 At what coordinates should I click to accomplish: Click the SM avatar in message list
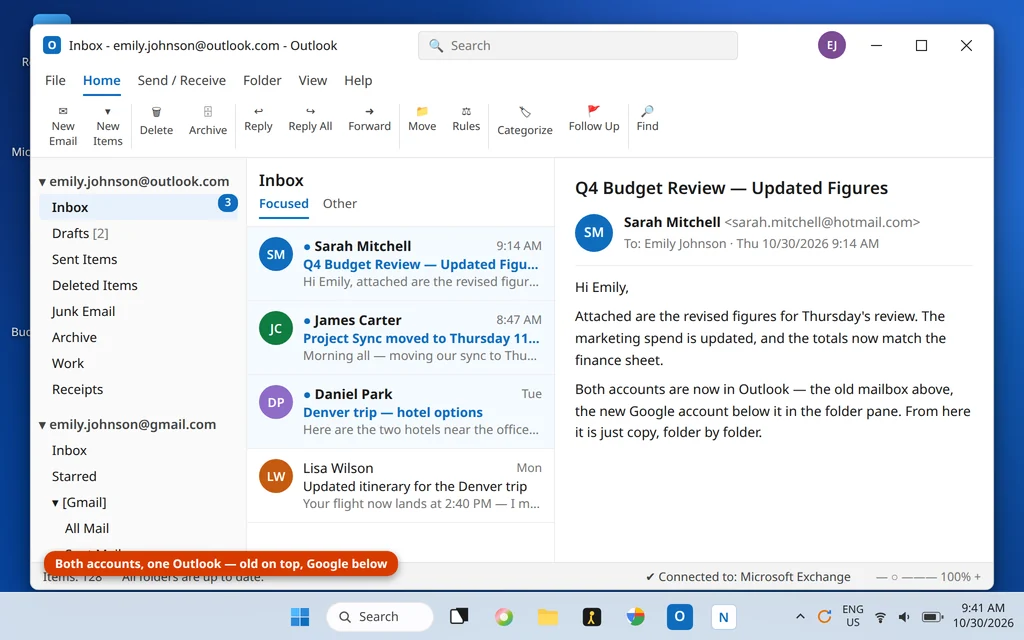[276, 254]
